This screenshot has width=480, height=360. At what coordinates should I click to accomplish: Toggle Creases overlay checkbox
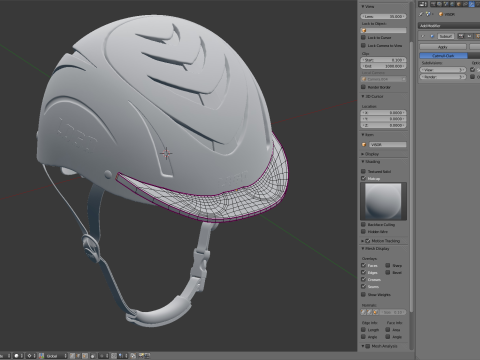[x=363, y=279]
